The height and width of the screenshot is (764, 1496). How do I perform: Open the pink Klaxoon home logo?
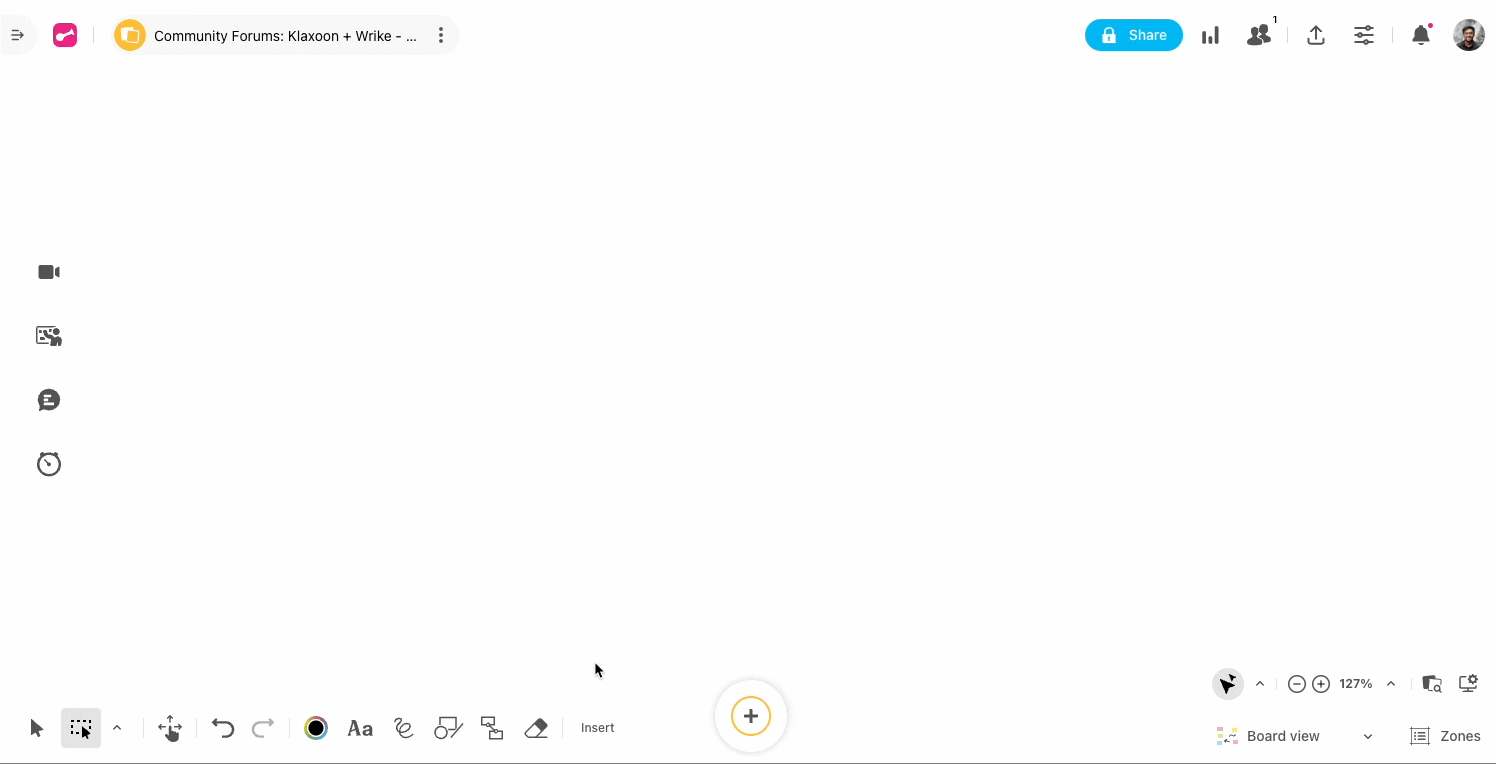65,36
